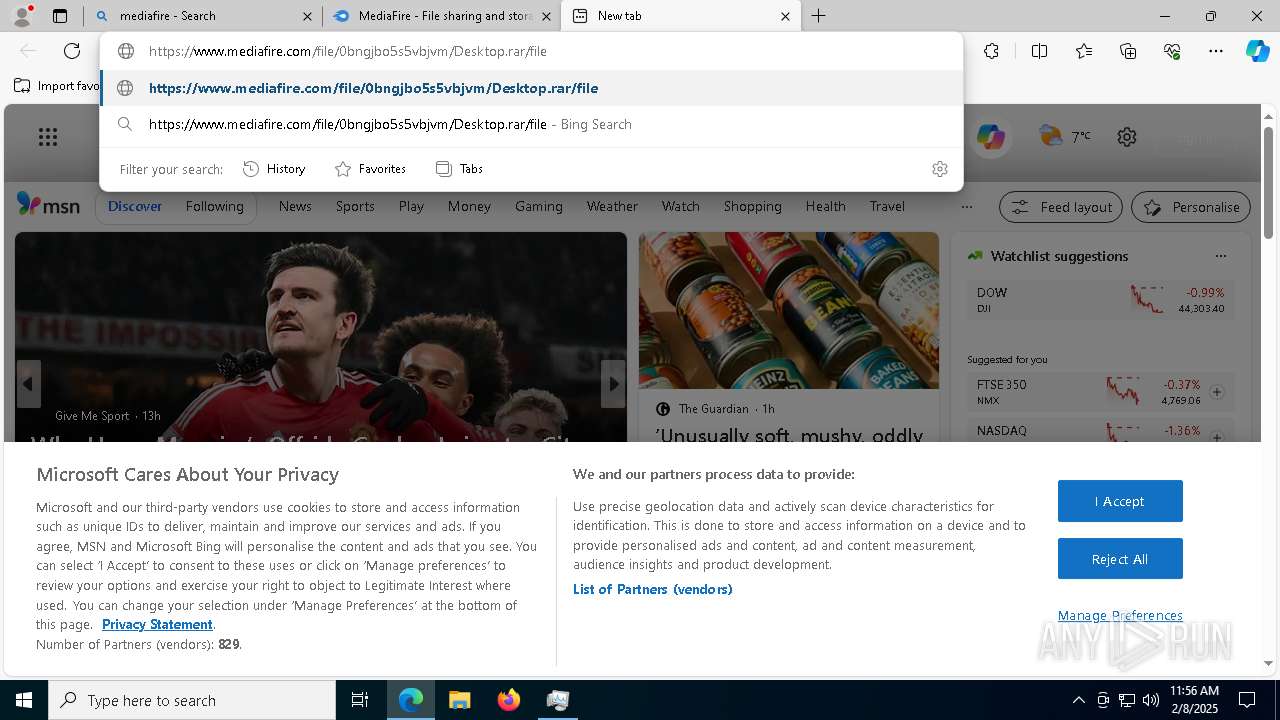Open Manage Preferences link
This screenshot has width=1280, height=720.
click(x=1120, y=615)
